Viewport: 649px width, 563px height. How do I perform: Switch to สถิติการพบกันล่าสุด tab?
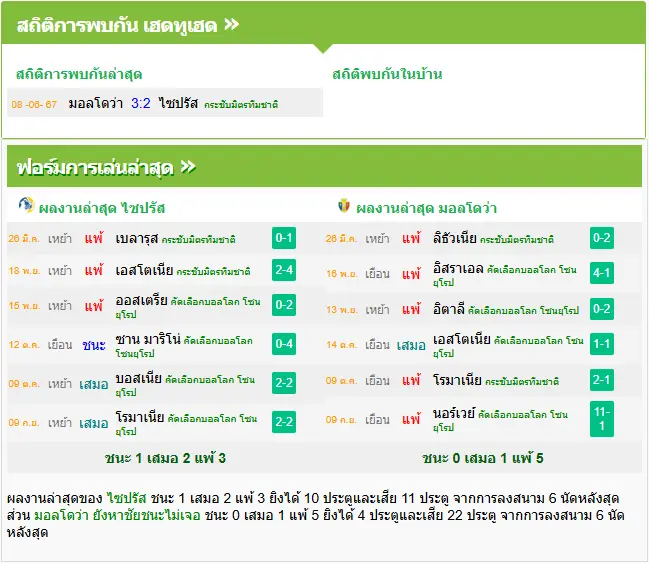pyautogui.click(x=79, y=75)
